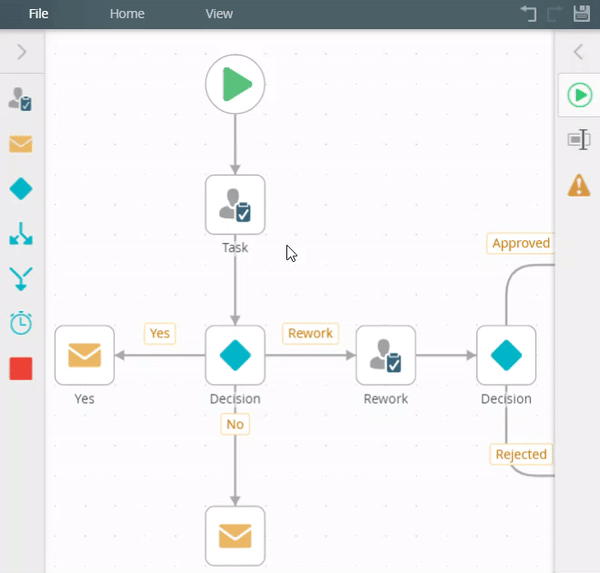
Task: Click the 'Rework' caption under task node
Action: point(386,399)
